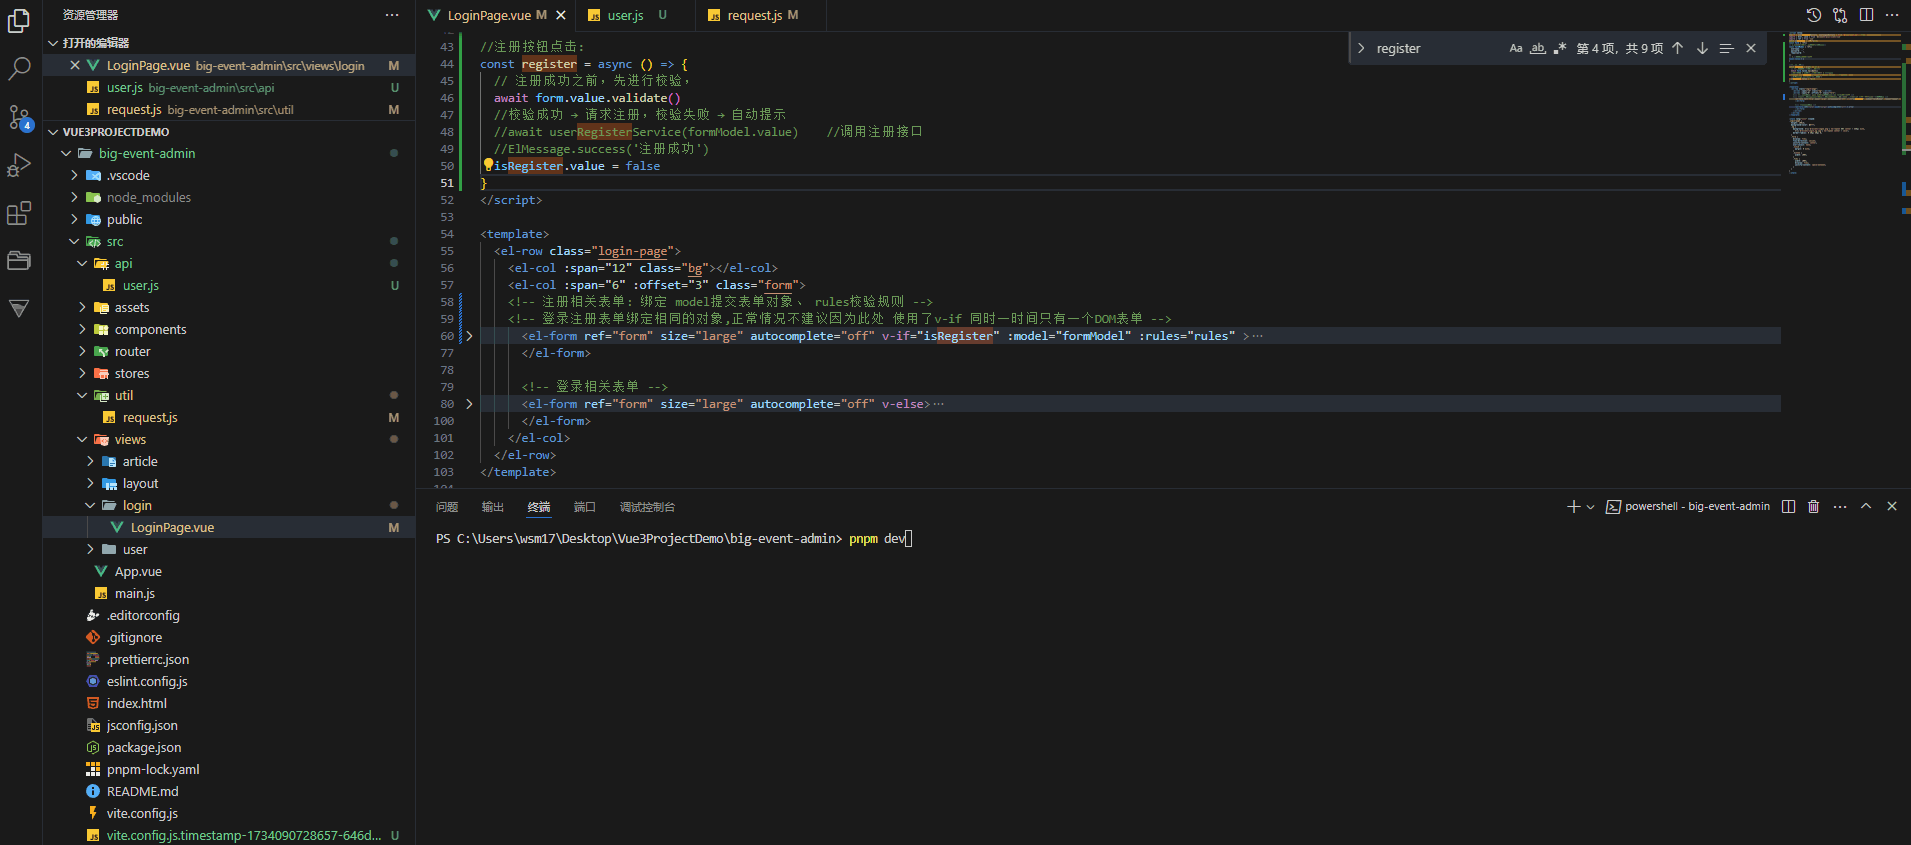Split the editor to the right
The height and width of the screenshot is (845, 1911).
1866,15
